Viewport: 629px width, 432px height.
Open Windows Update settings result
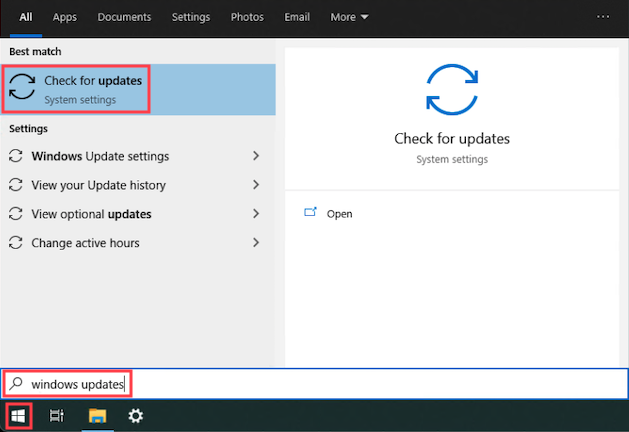point(100,156)
